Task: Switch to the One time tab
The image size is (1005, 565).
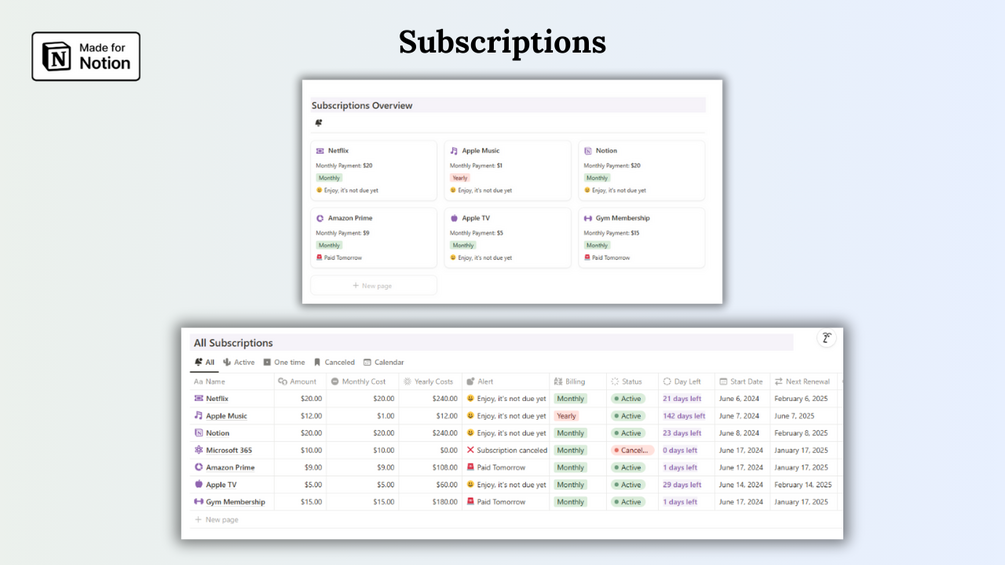Action: click(x=285, y=363)
